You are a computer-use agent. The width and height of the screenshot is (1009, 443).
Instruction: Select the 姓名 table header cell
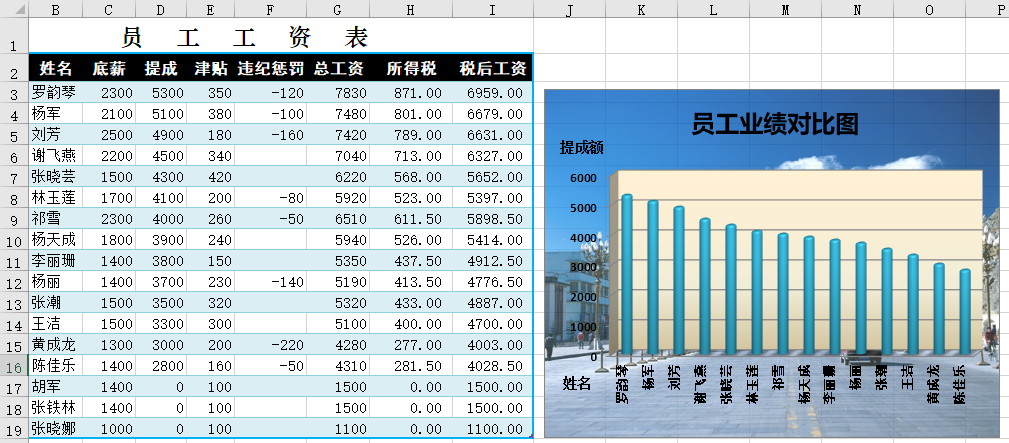pyautogui.click(x=56, y=69)
